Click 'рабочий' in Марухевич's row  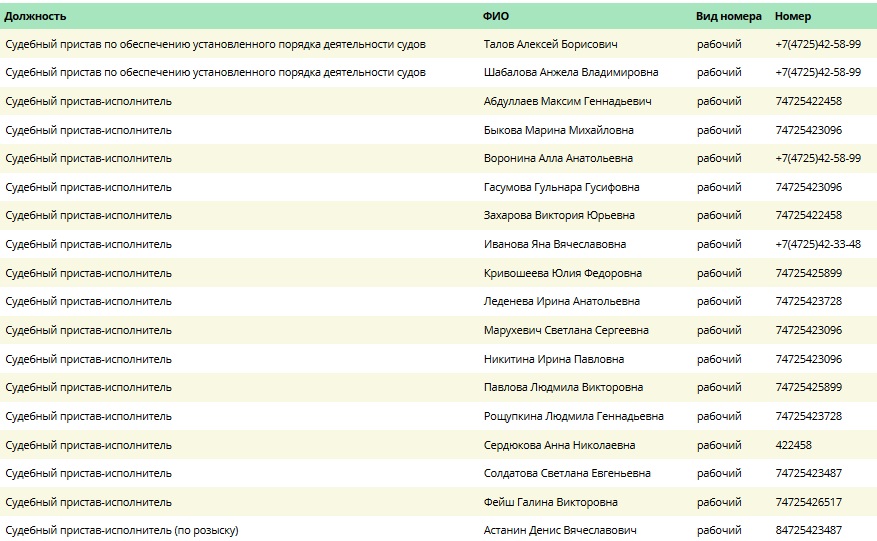(719, 331)
